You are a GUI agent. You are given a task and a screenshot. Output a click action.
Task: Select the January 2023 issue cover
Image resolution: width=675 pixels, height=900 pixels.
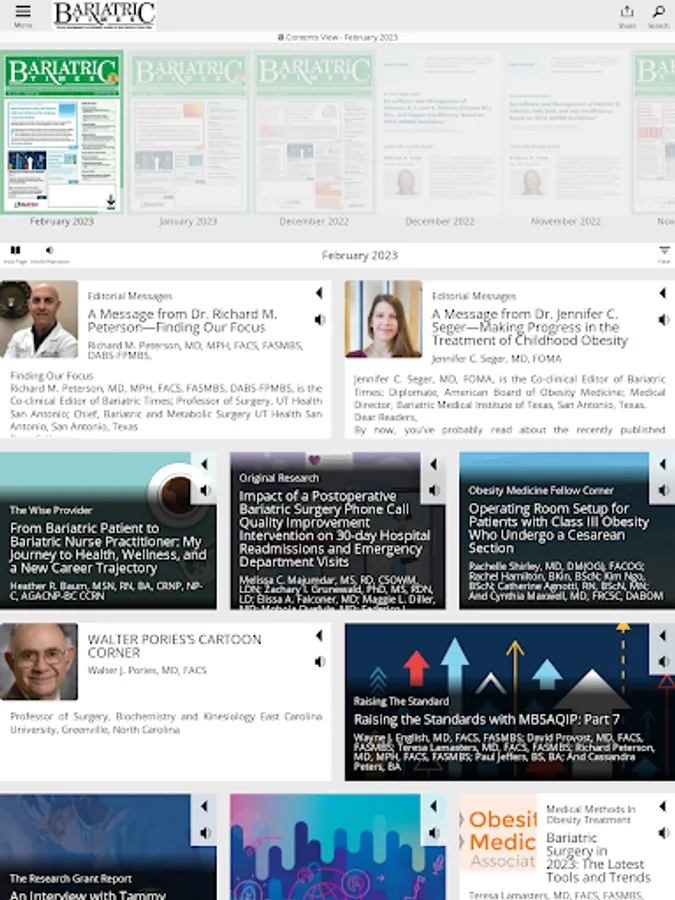188,132
